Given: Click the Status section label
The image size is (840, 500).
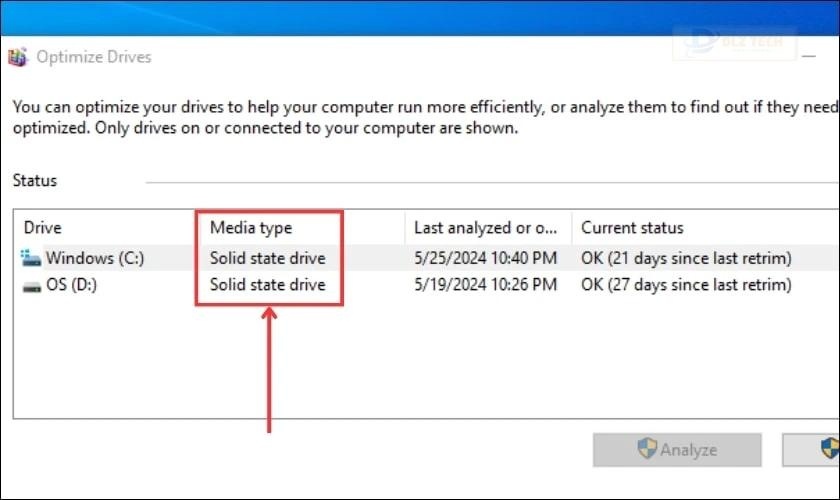Looking at the screenshot, I should [x=35, y=180].
